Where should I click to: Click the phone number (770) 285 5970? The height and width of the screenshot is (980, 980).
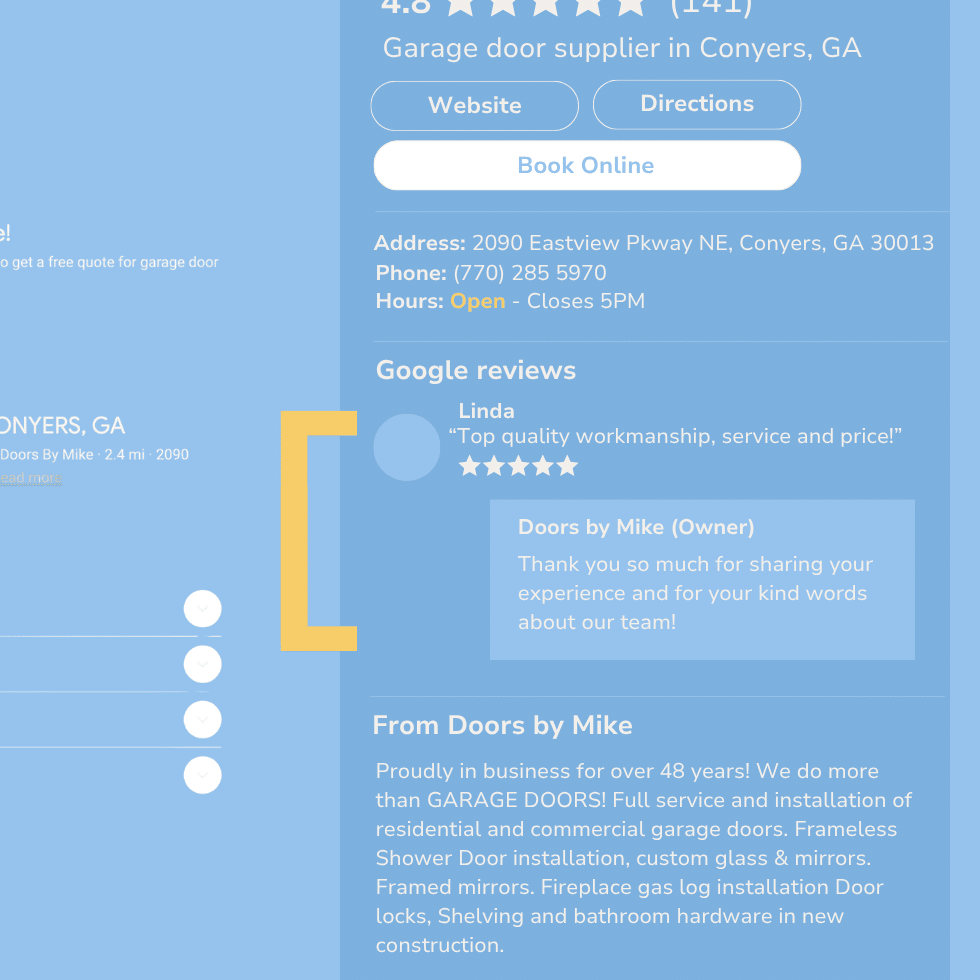click(x=530, y=273)
